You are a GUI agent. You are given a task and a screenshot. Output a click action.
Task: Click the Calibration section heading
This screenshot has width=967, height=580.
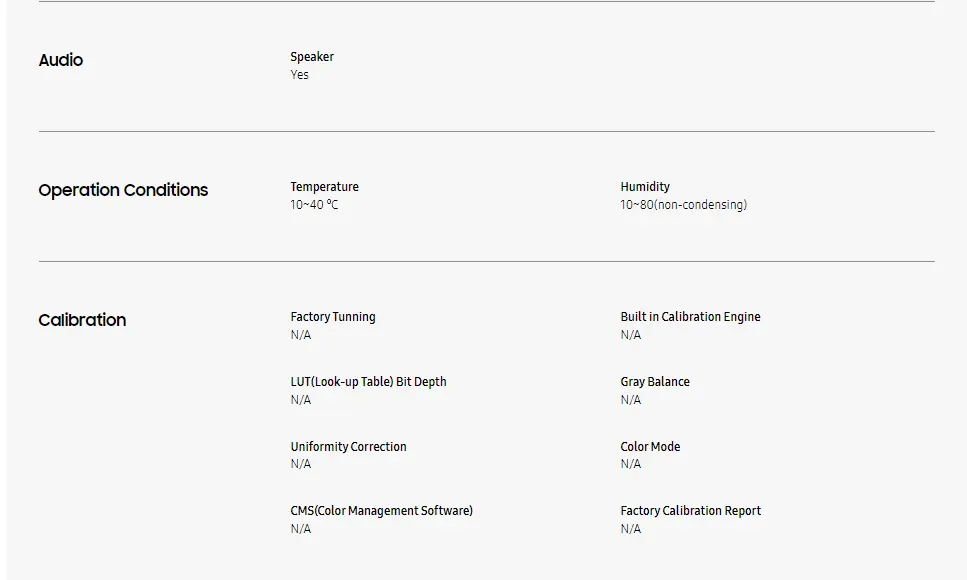pos(82,320)
